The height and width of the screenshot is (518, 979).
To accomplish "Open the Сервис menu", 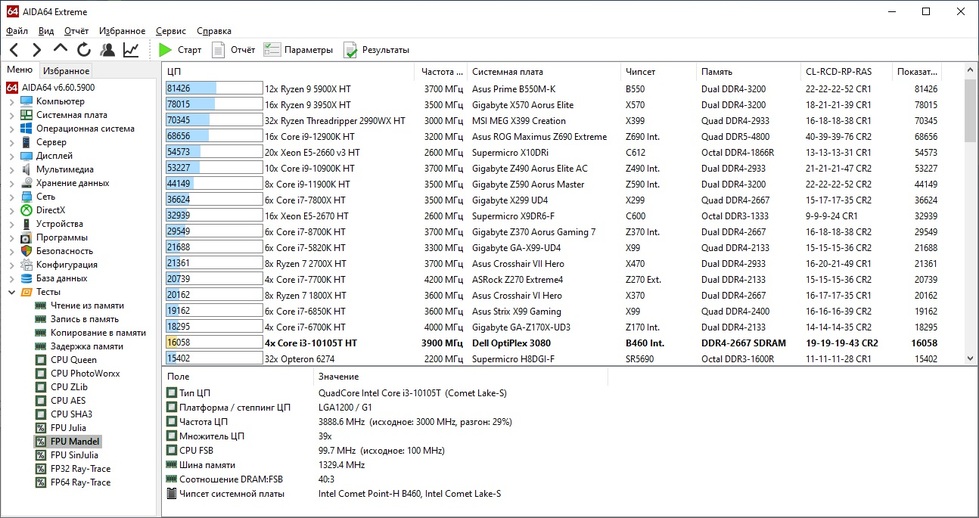I will point(170,31).
